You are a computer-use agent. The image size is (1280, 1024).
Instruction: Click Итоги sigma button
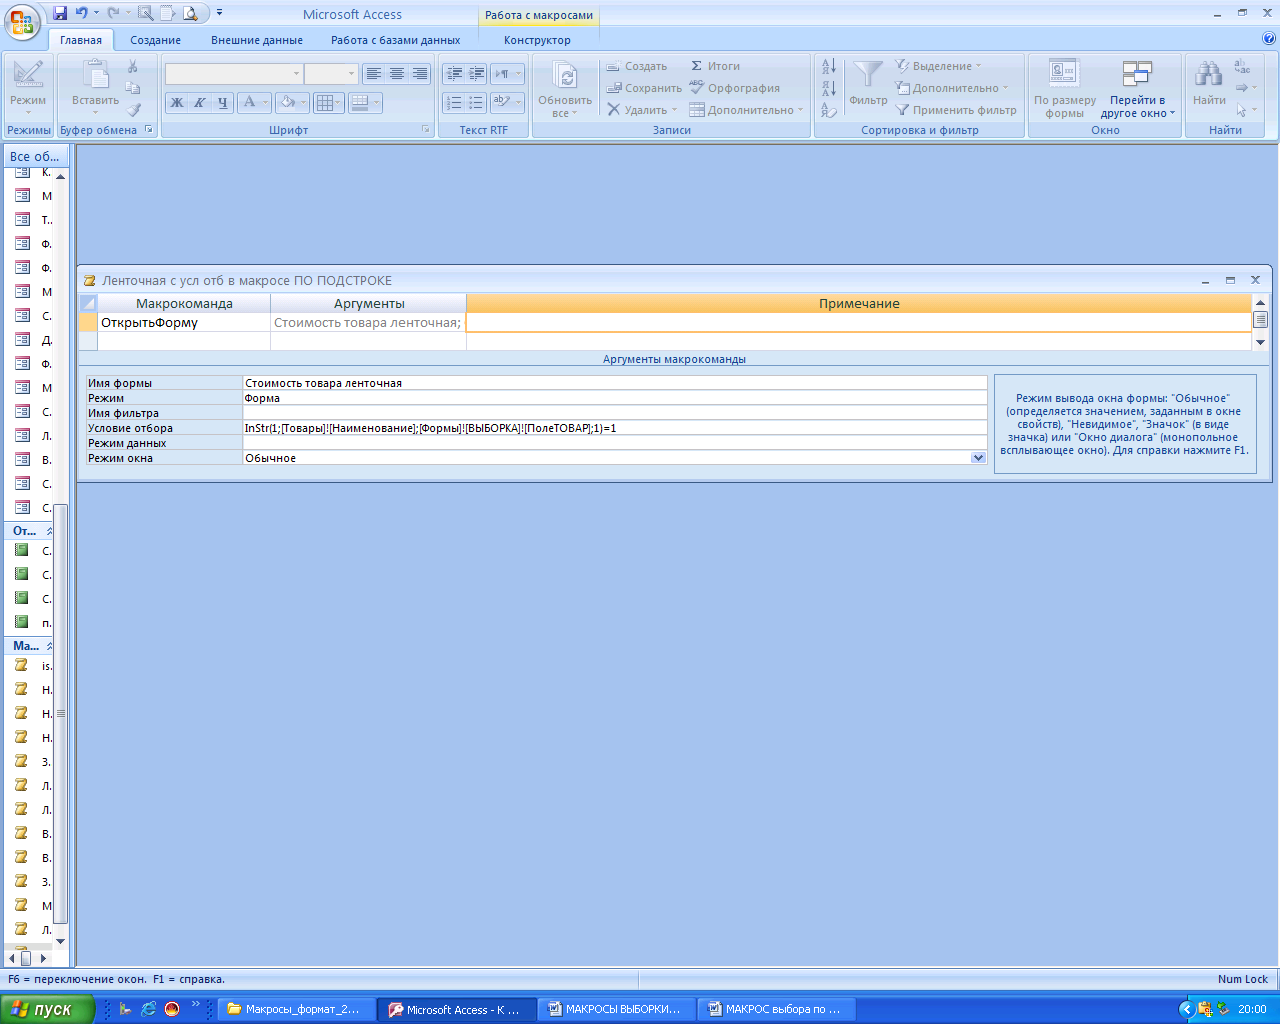[715, 66]
